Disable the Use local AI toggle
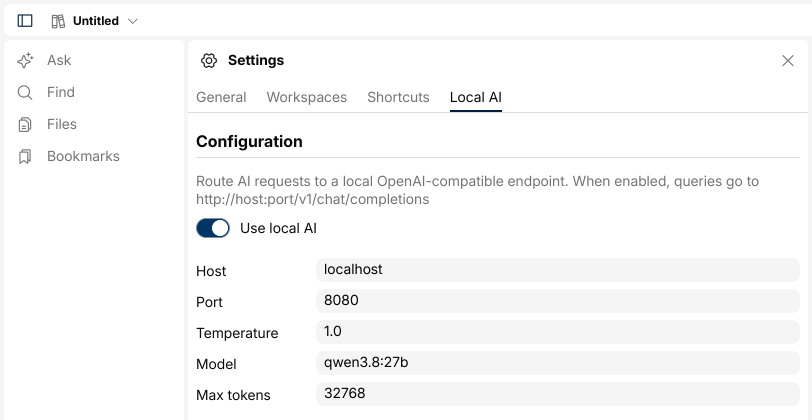 click(213, 228)
